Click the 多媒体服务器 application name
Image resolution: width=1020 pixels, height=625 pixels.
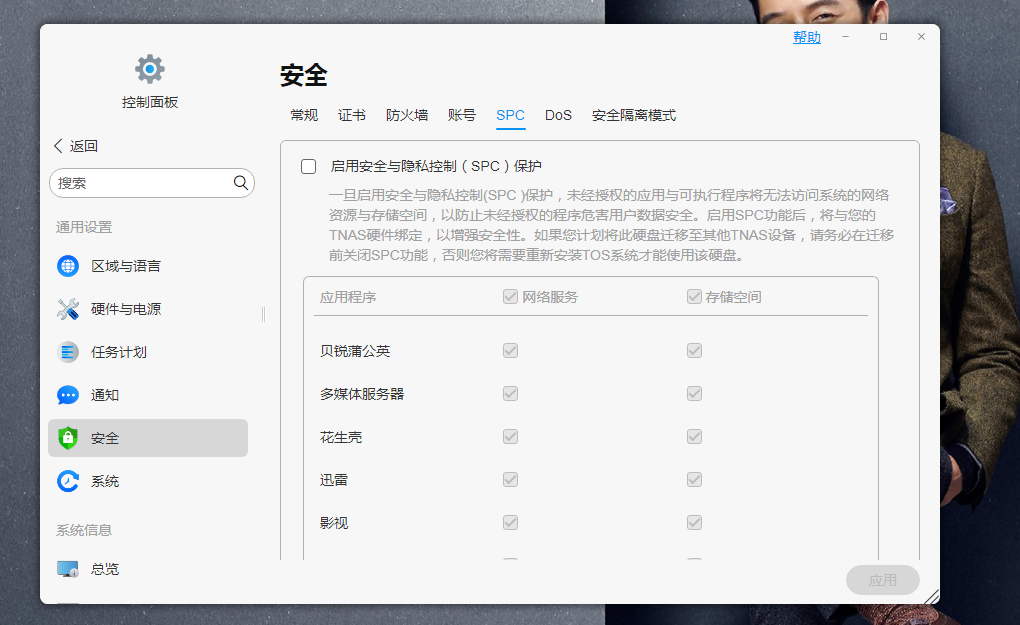point(362,394)
